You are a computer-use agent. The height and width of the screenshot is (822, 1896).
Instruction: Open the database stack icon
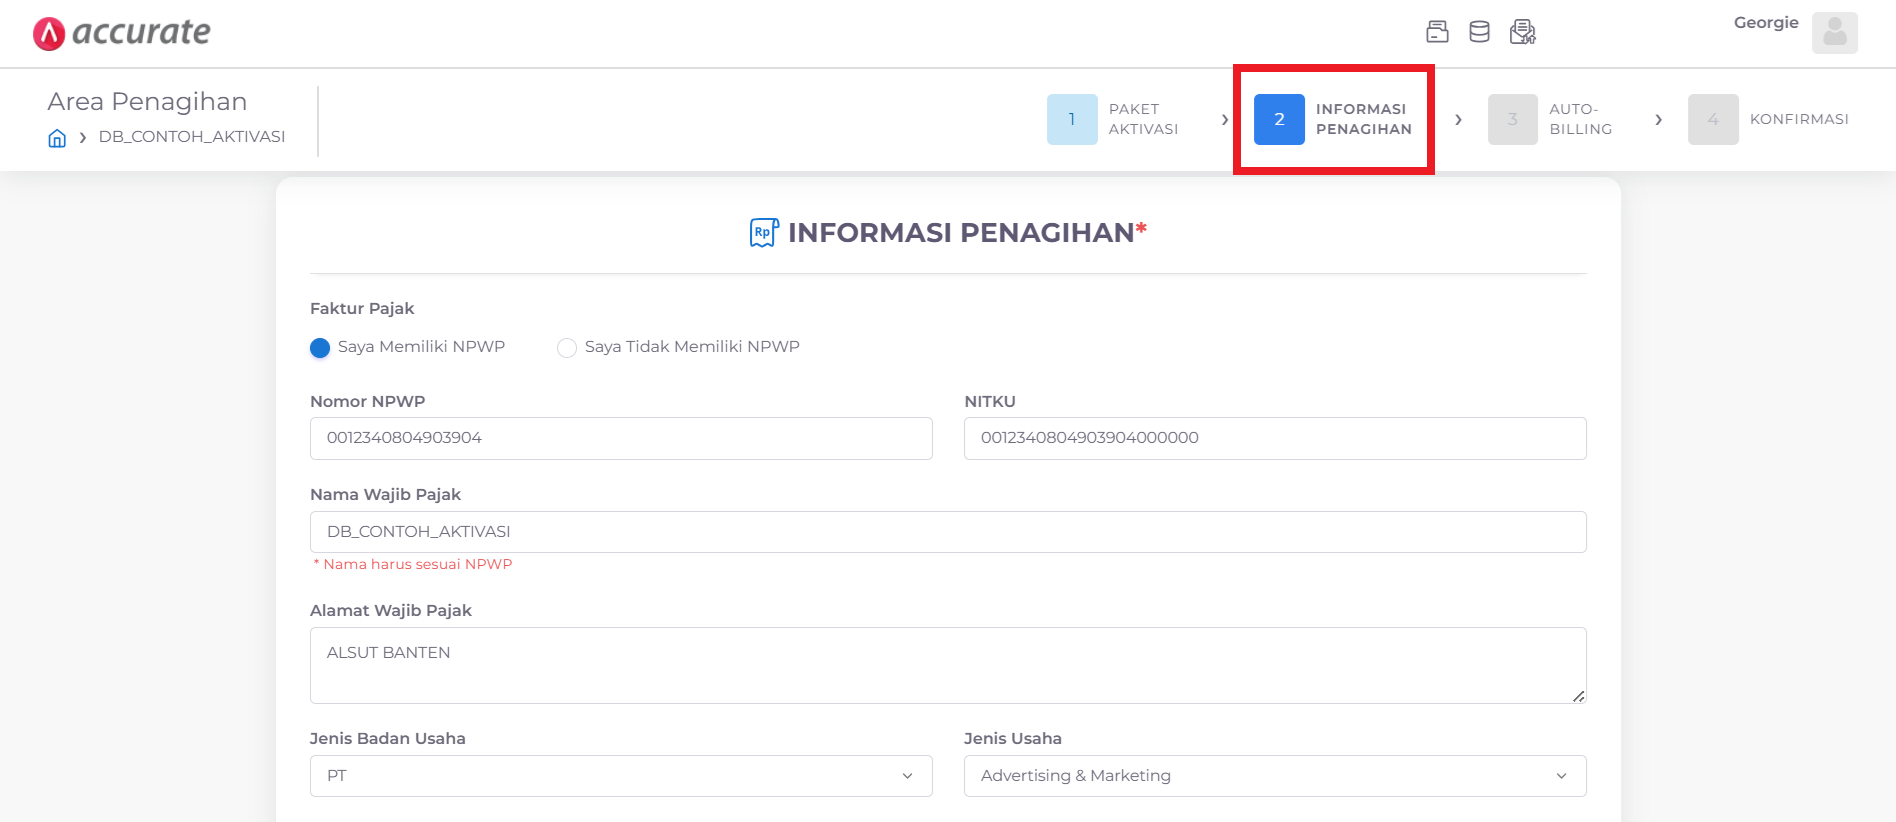click(1479, 32)
